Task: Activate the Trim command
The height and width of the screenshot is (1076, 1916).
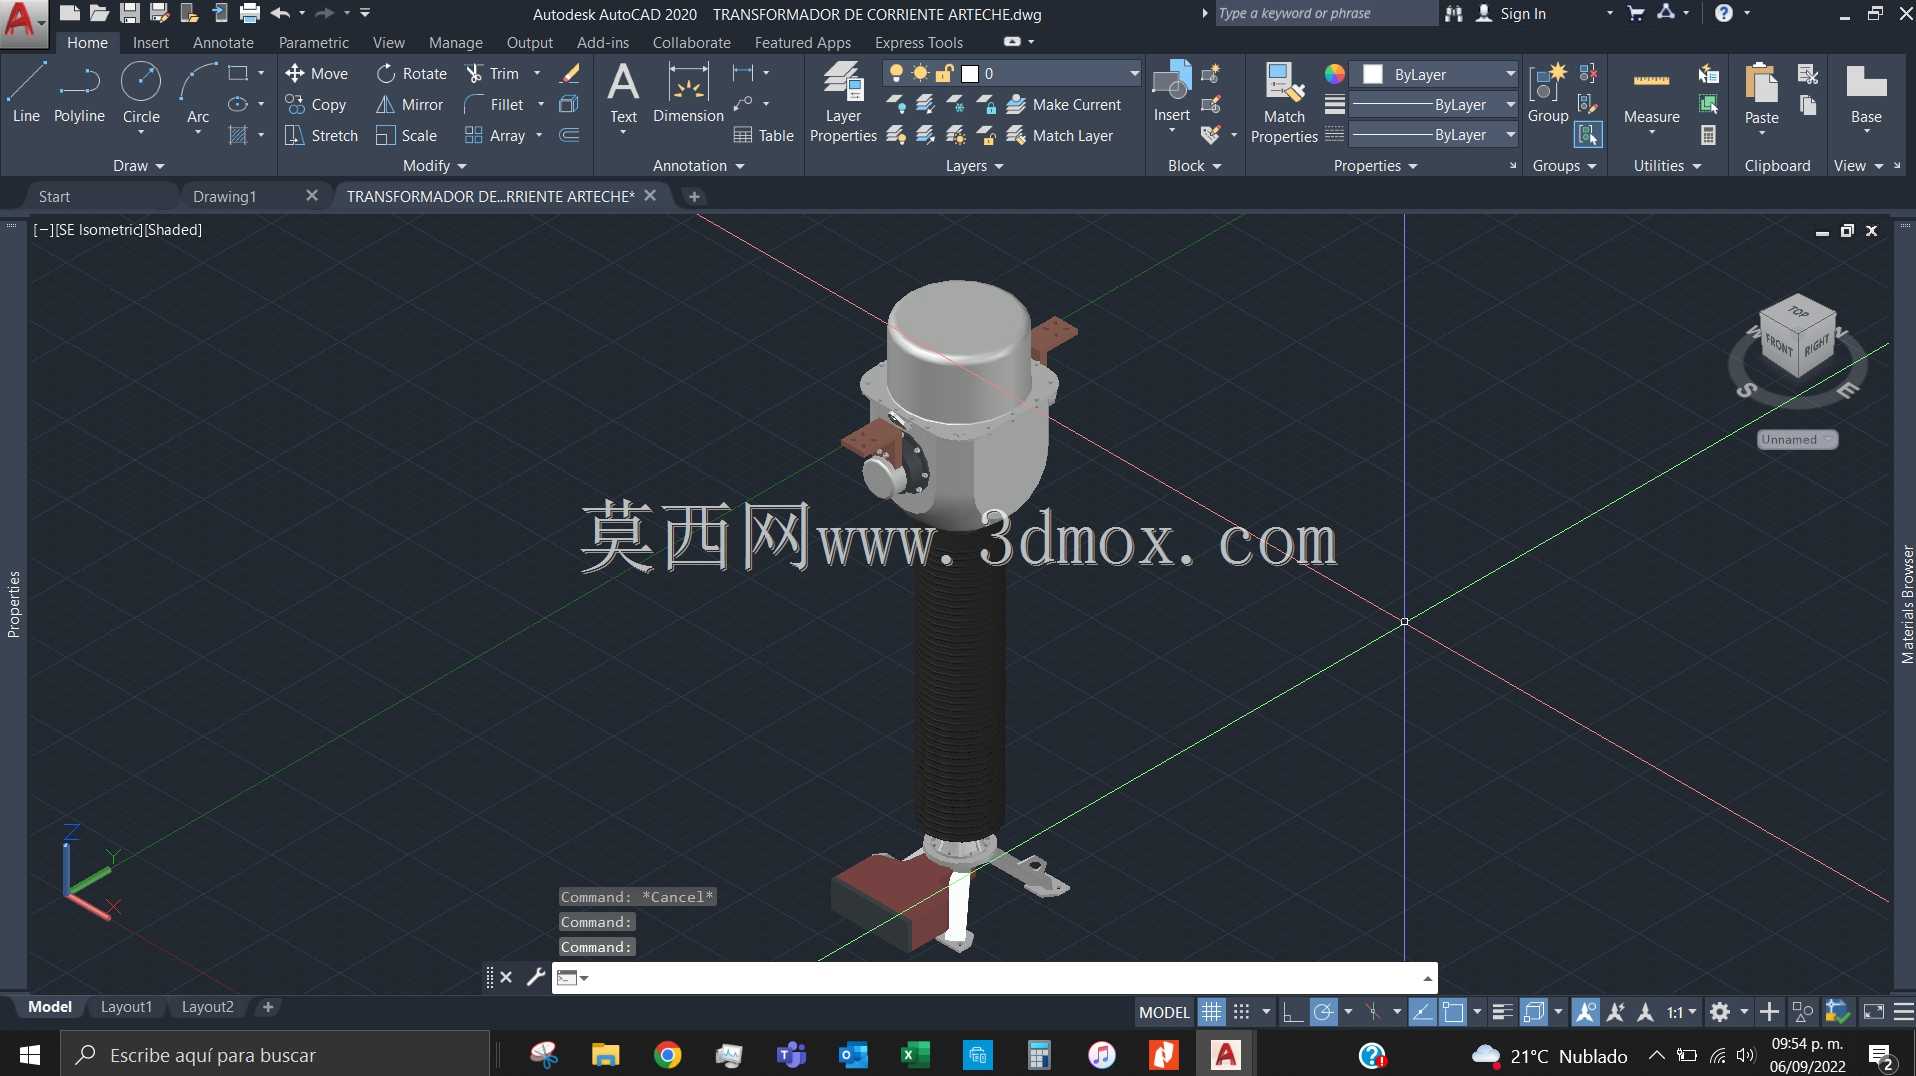Action: click(492, 73)
